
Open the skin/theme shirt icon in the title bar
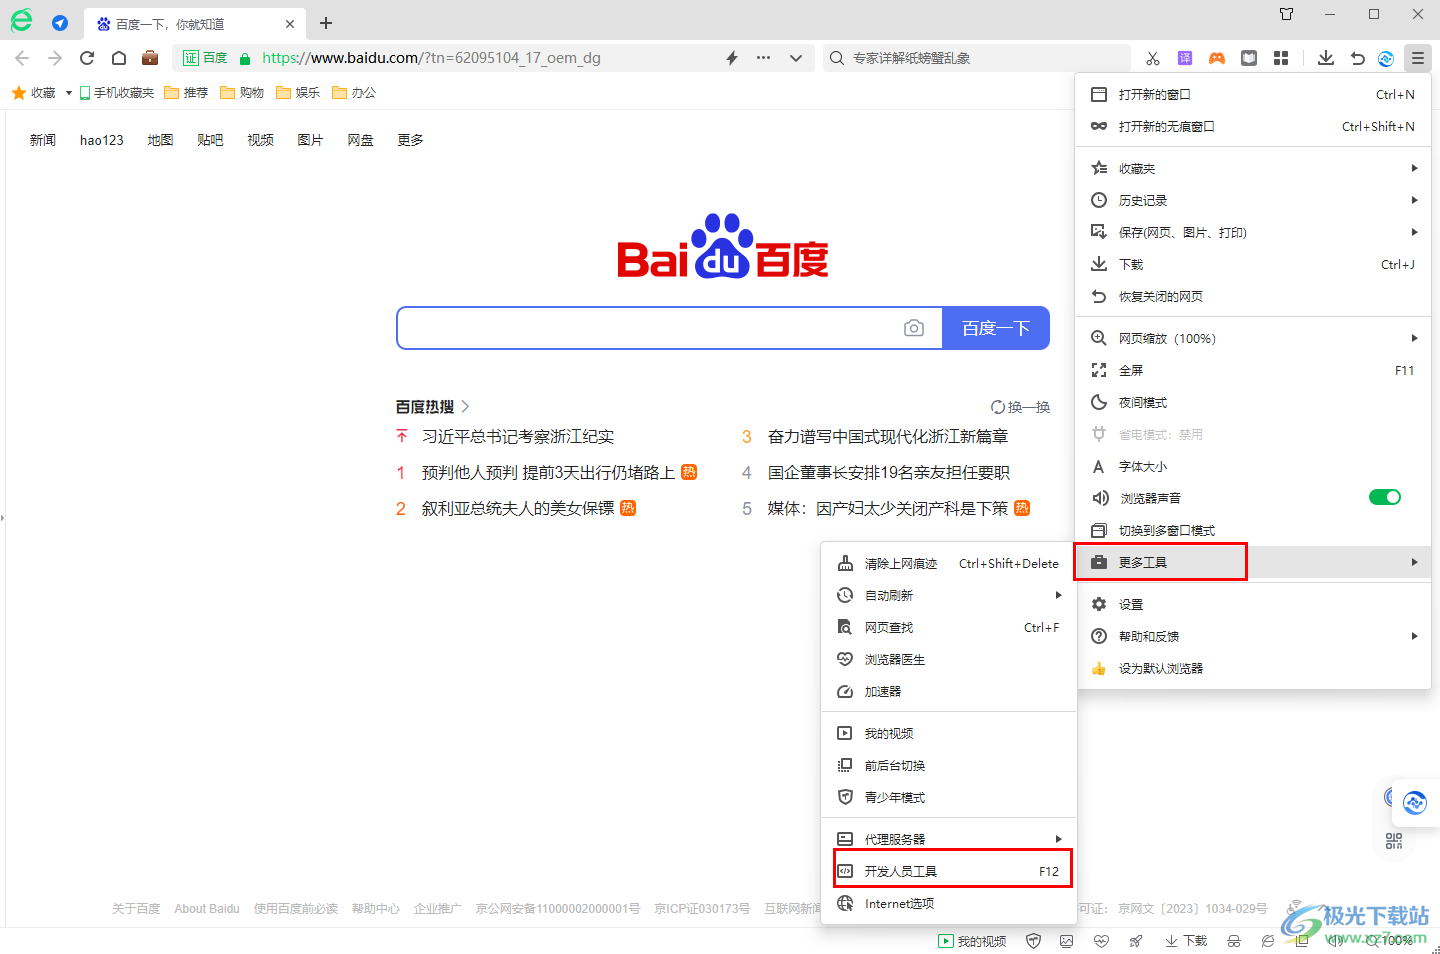click(x=1287, y=14)
